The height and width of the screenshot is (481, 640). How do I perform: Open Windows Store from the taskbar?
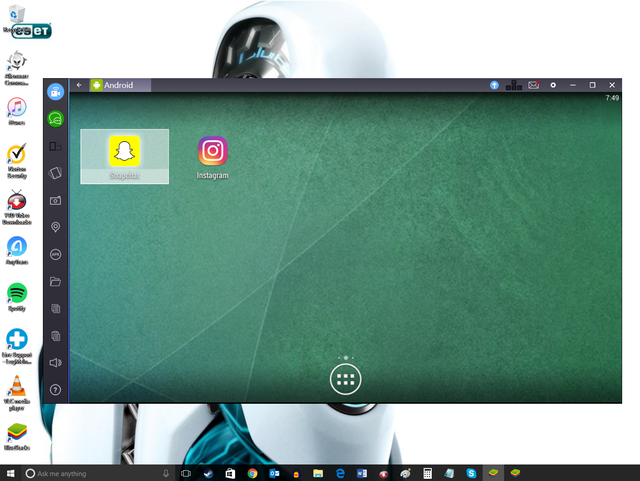[230, 473]
